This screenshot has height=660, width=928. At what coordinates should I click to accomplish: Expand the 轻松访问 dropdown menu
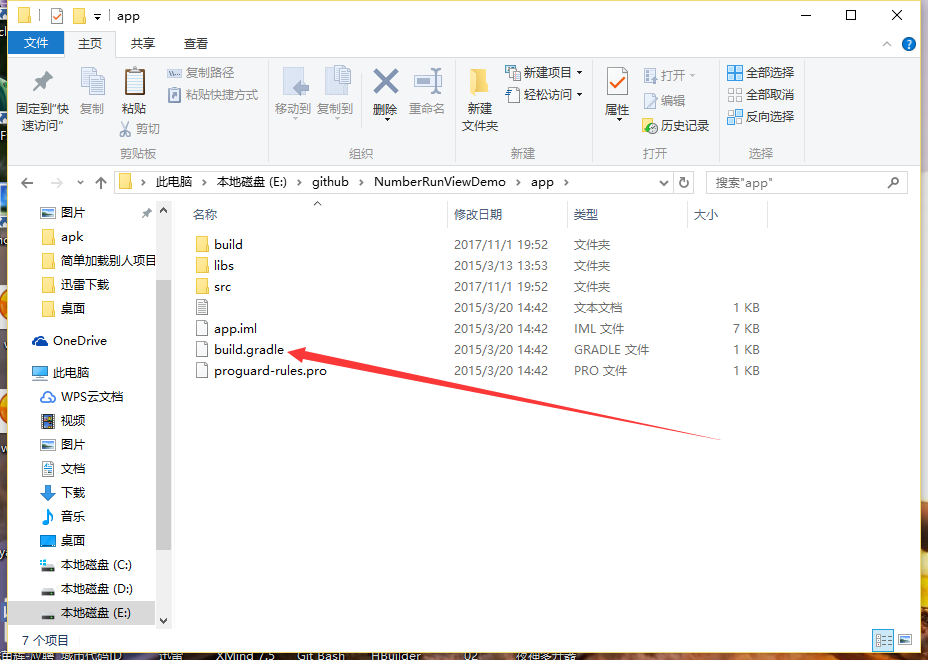click(x=569, y=95)
